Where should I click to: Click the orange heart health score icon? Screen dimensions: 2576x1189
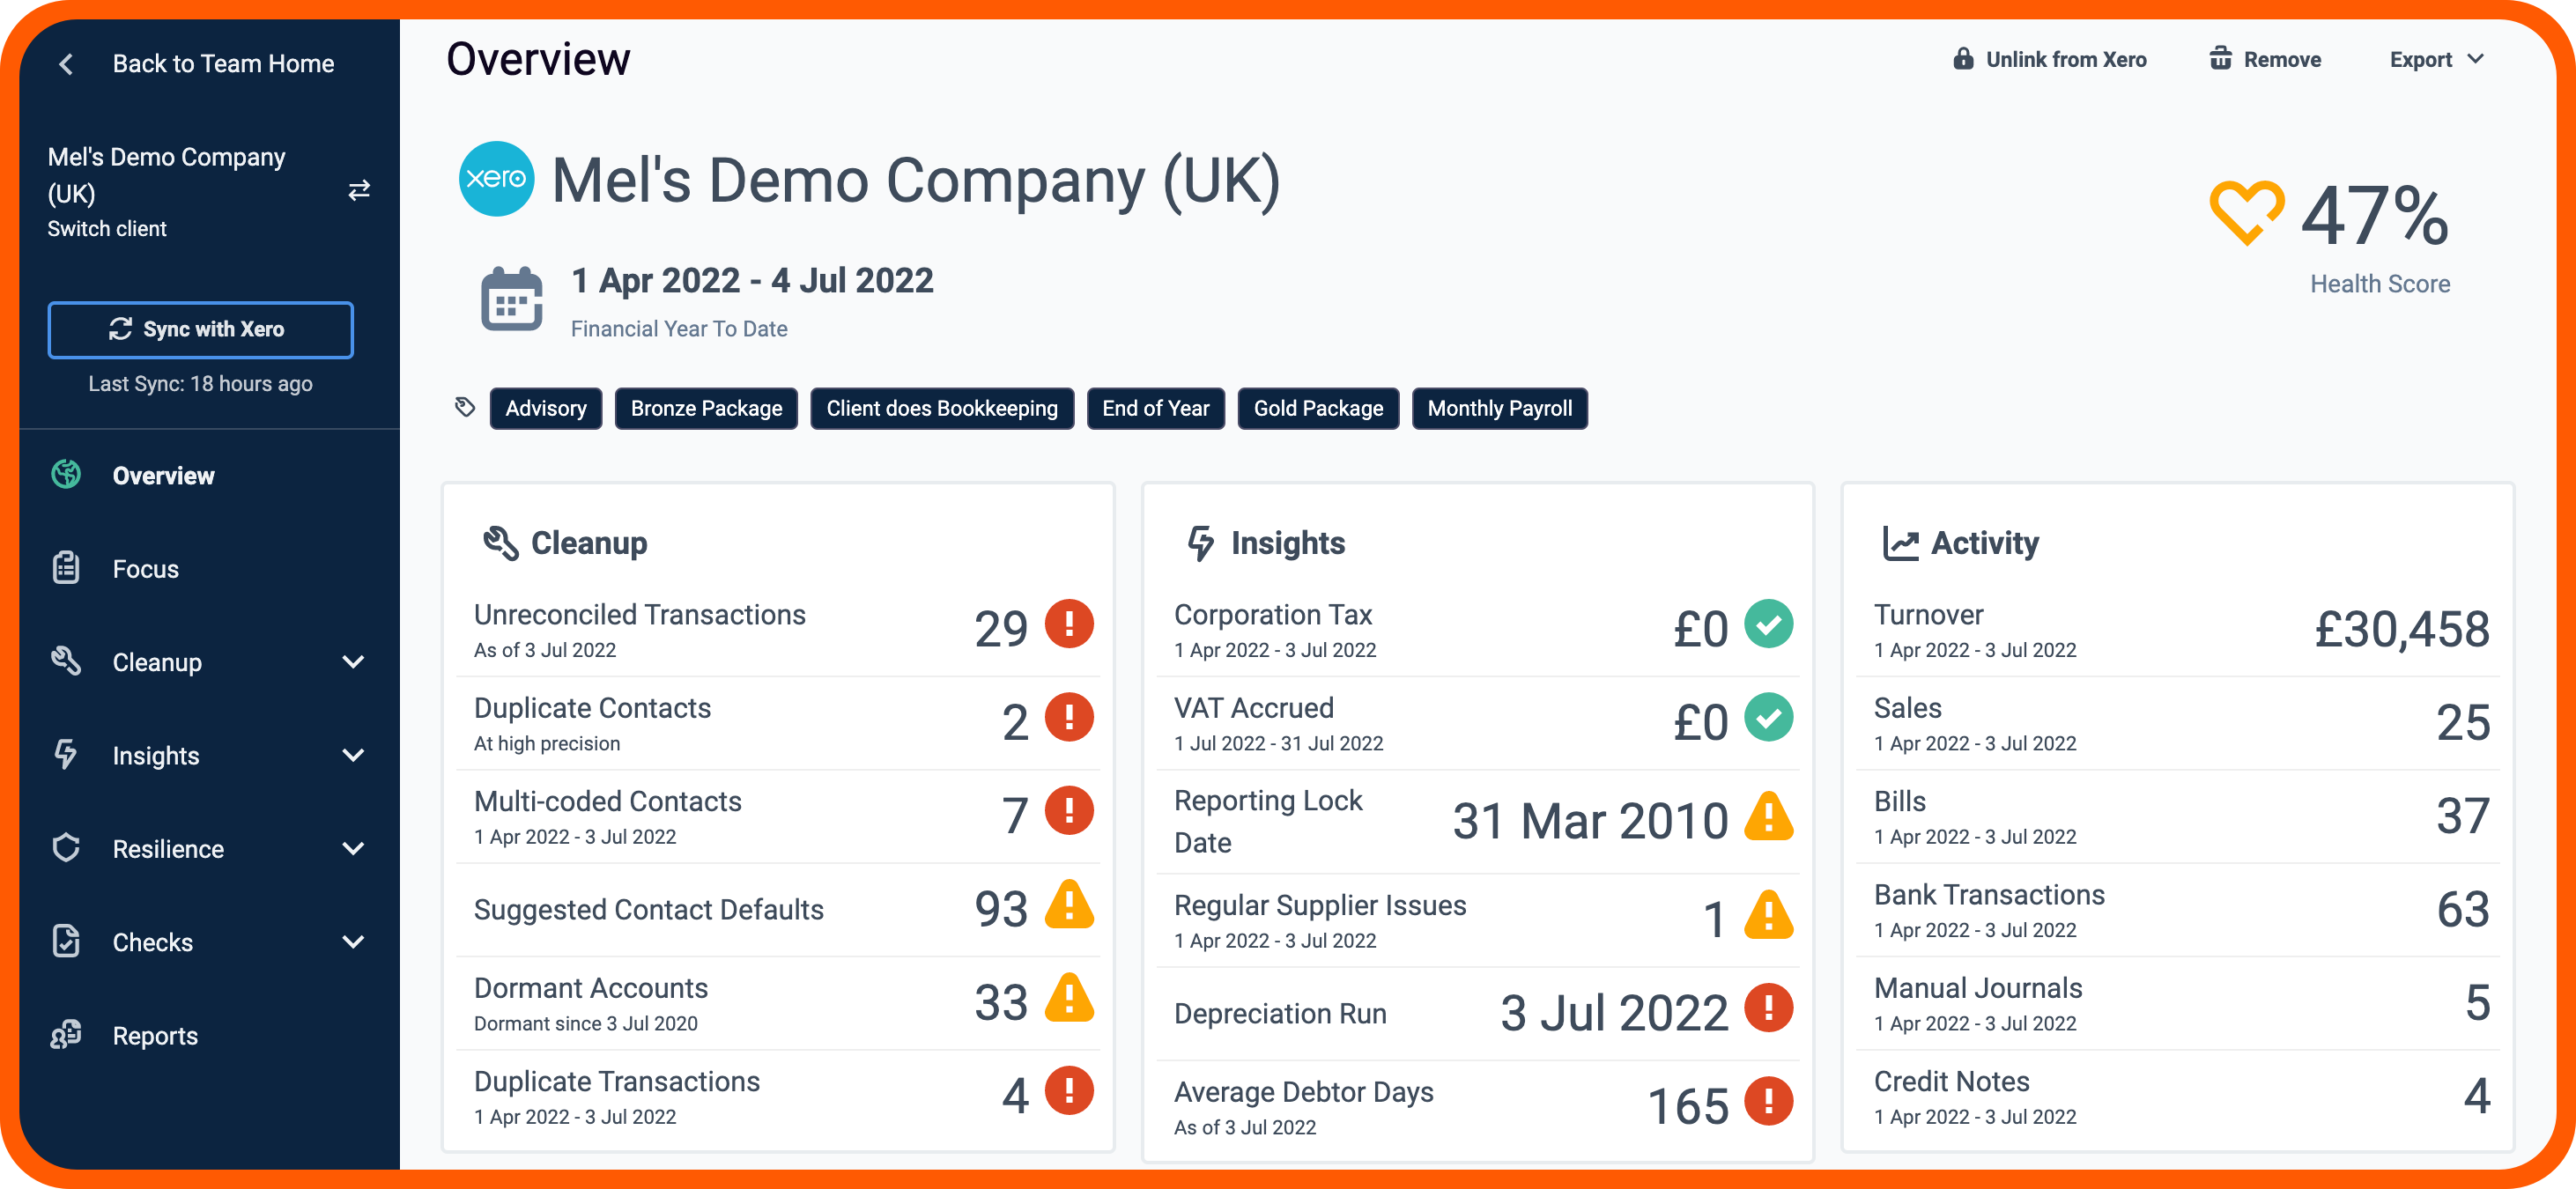point(2246,212)
